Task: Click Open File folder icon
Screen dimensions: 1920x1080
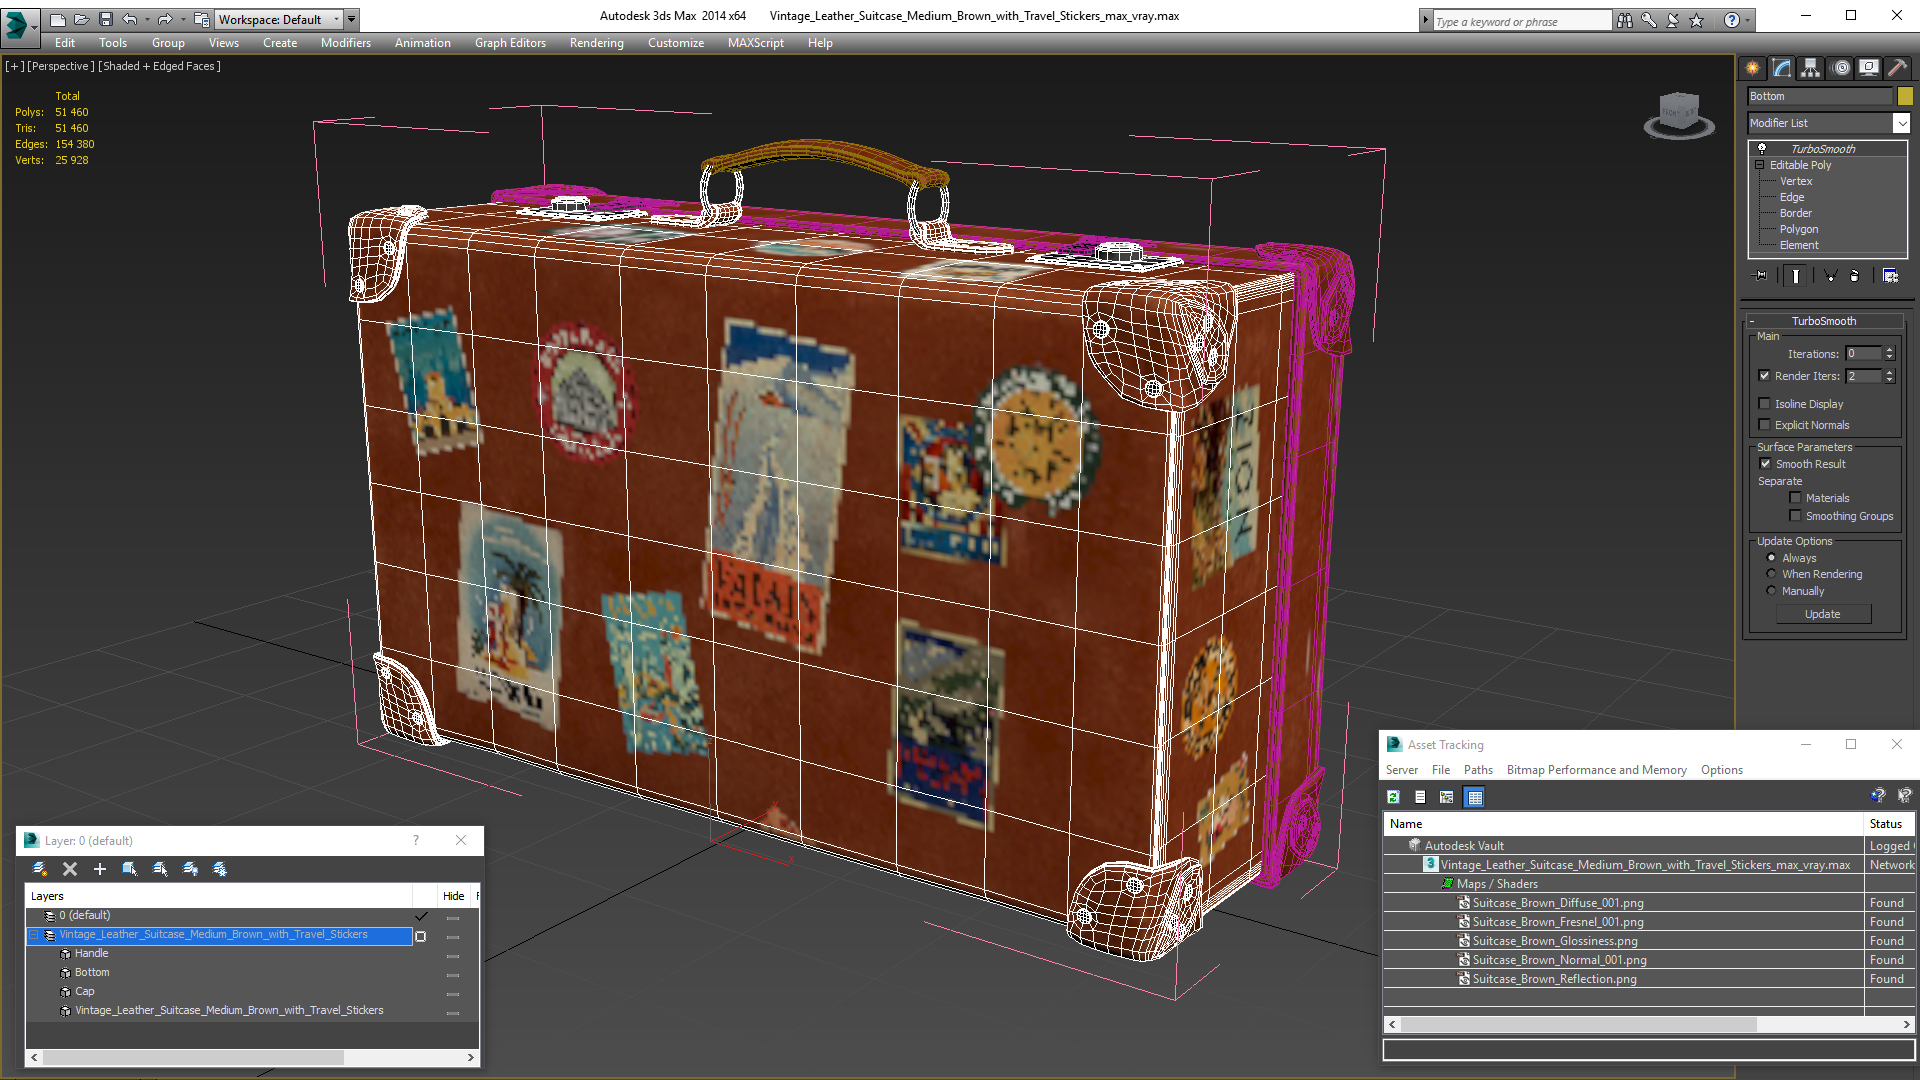Action: click(82, 19)
